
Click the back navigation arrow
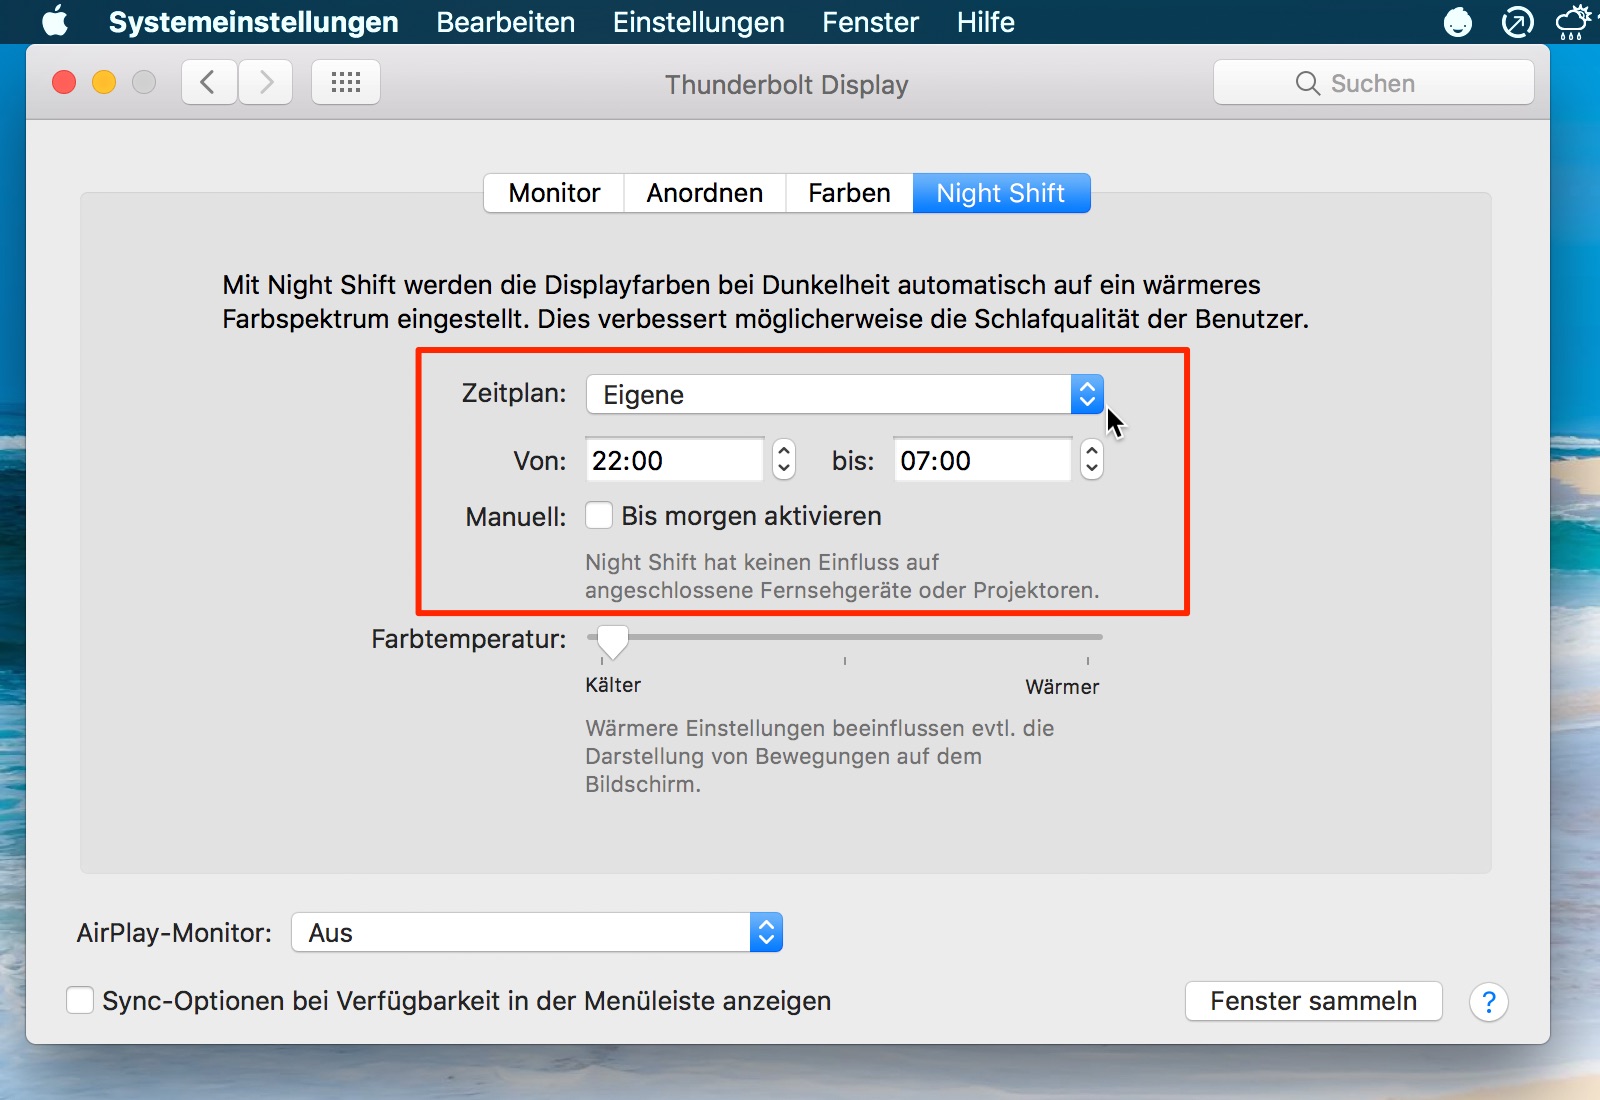tap(209, 82)
